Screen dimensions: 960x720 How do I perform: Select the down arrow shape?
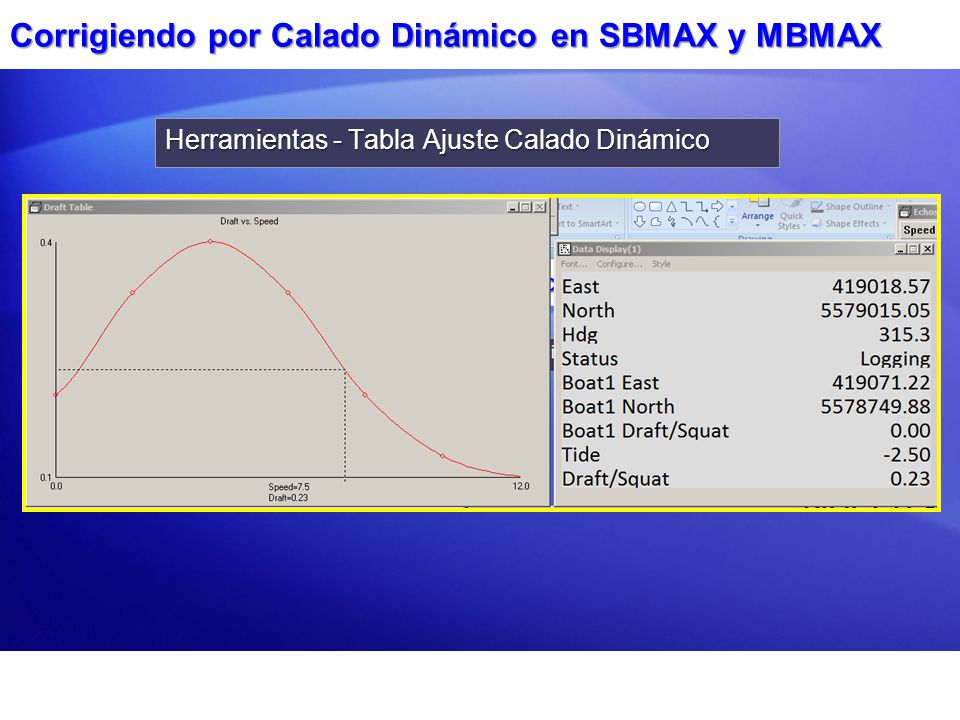pos(640,222)
